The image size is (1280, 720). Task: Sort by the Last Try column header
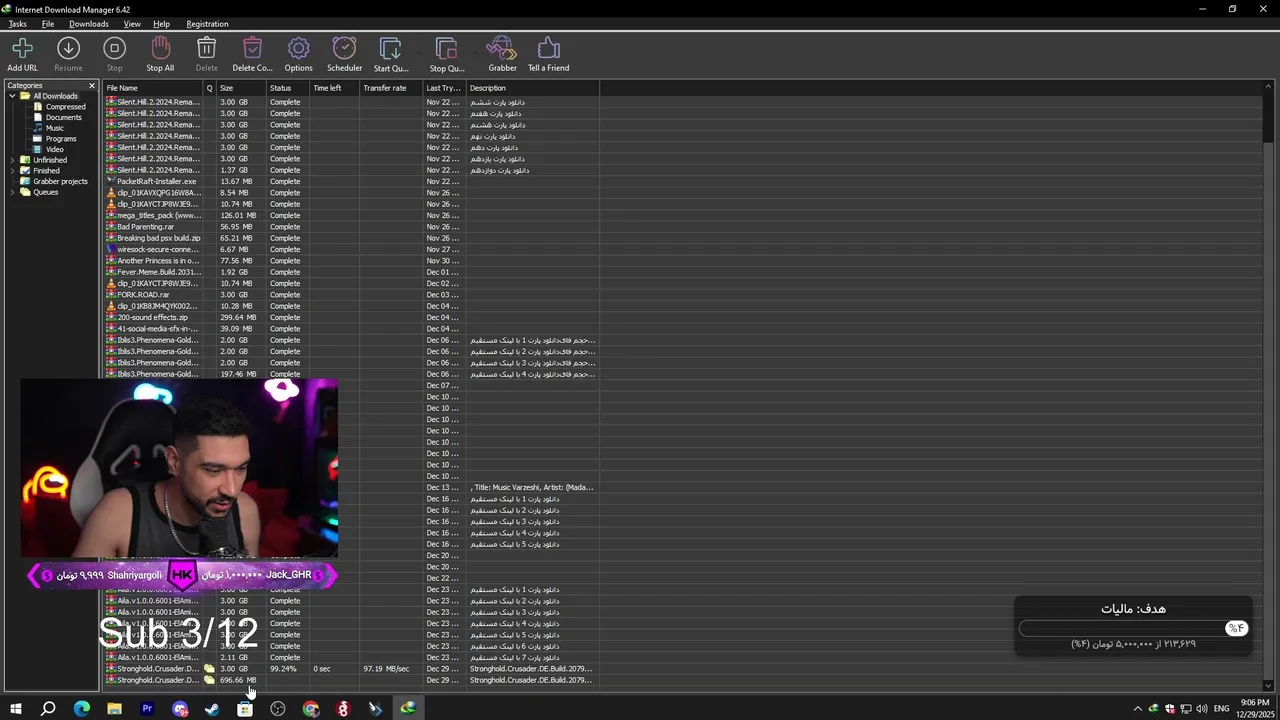tap(444, 88)
